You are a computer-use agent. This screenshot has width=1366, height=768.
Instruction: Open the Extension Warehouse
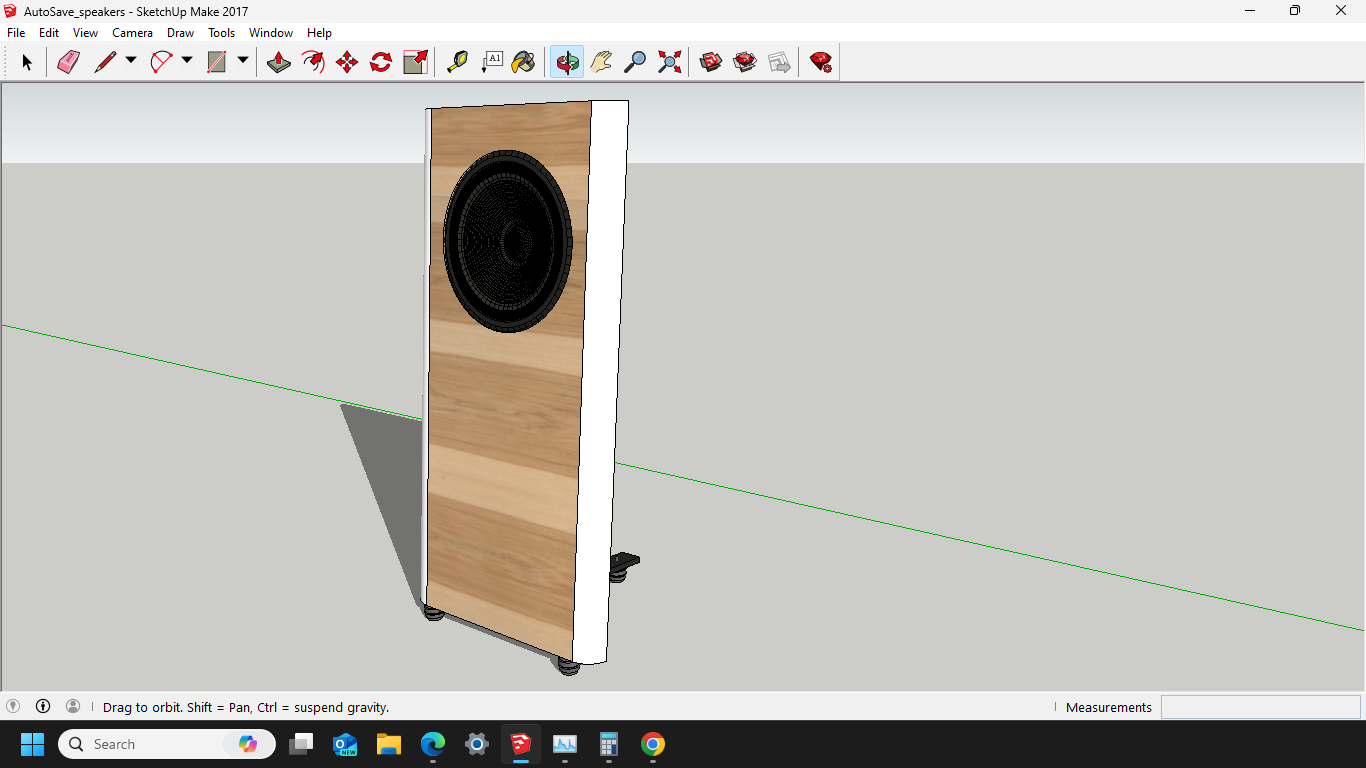point(744,61)
